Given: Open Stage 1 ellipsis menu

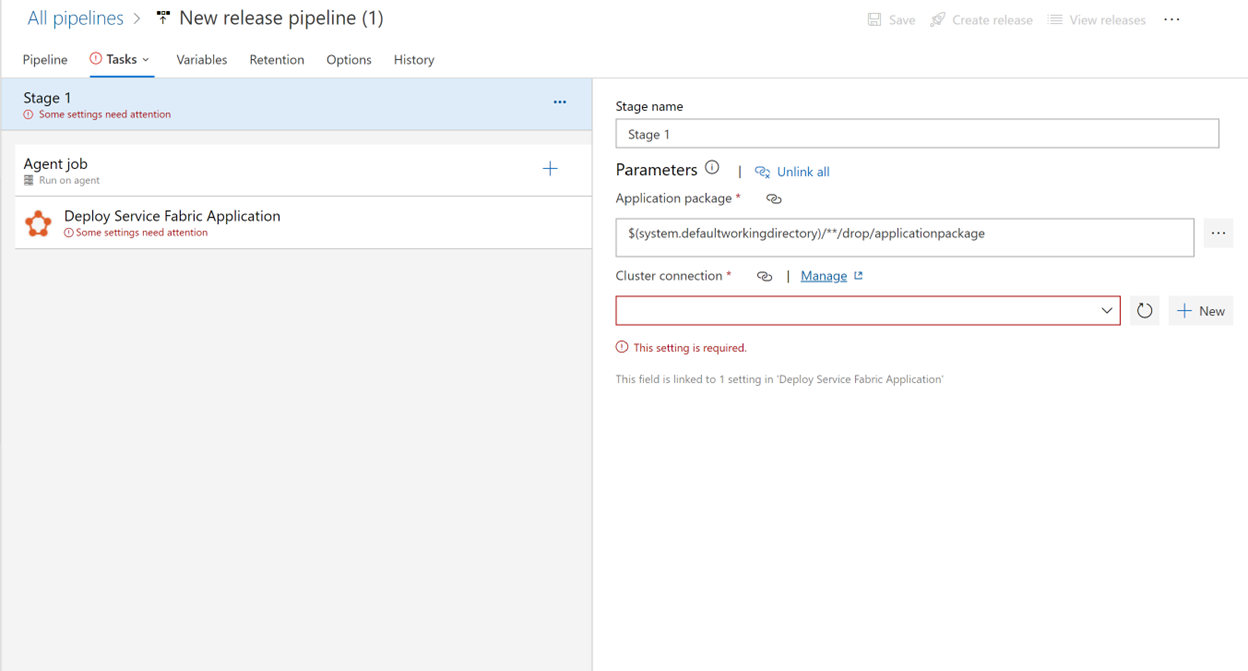Looking at the screenshot, I should tap(560, 102).
